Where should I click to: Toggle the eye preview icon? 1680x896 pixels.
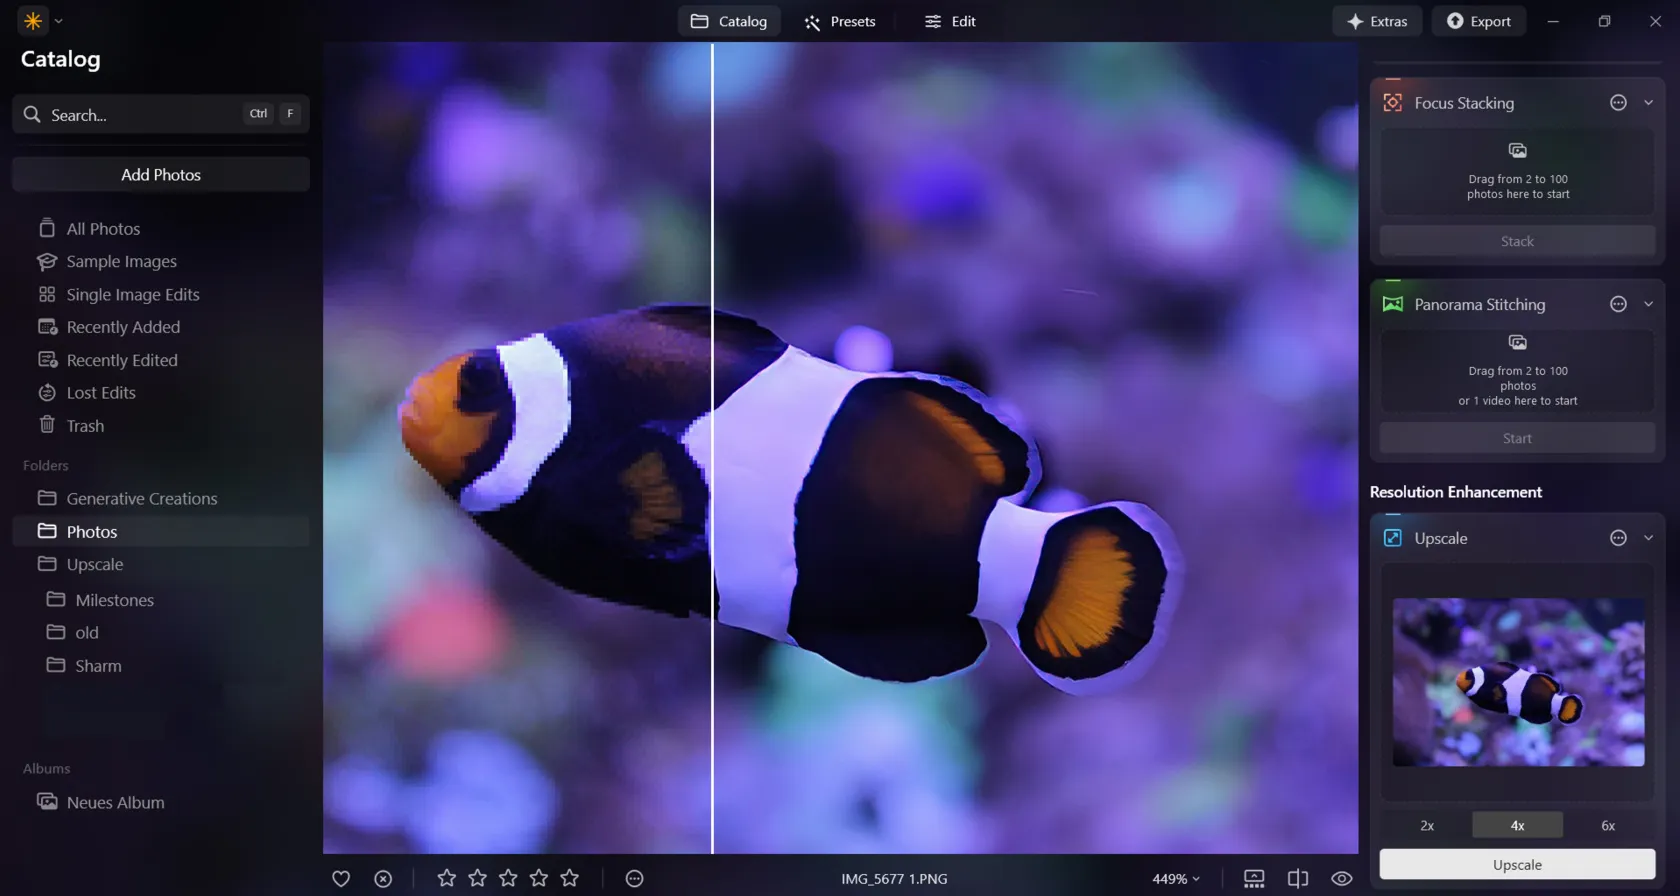click(1342, 879)
